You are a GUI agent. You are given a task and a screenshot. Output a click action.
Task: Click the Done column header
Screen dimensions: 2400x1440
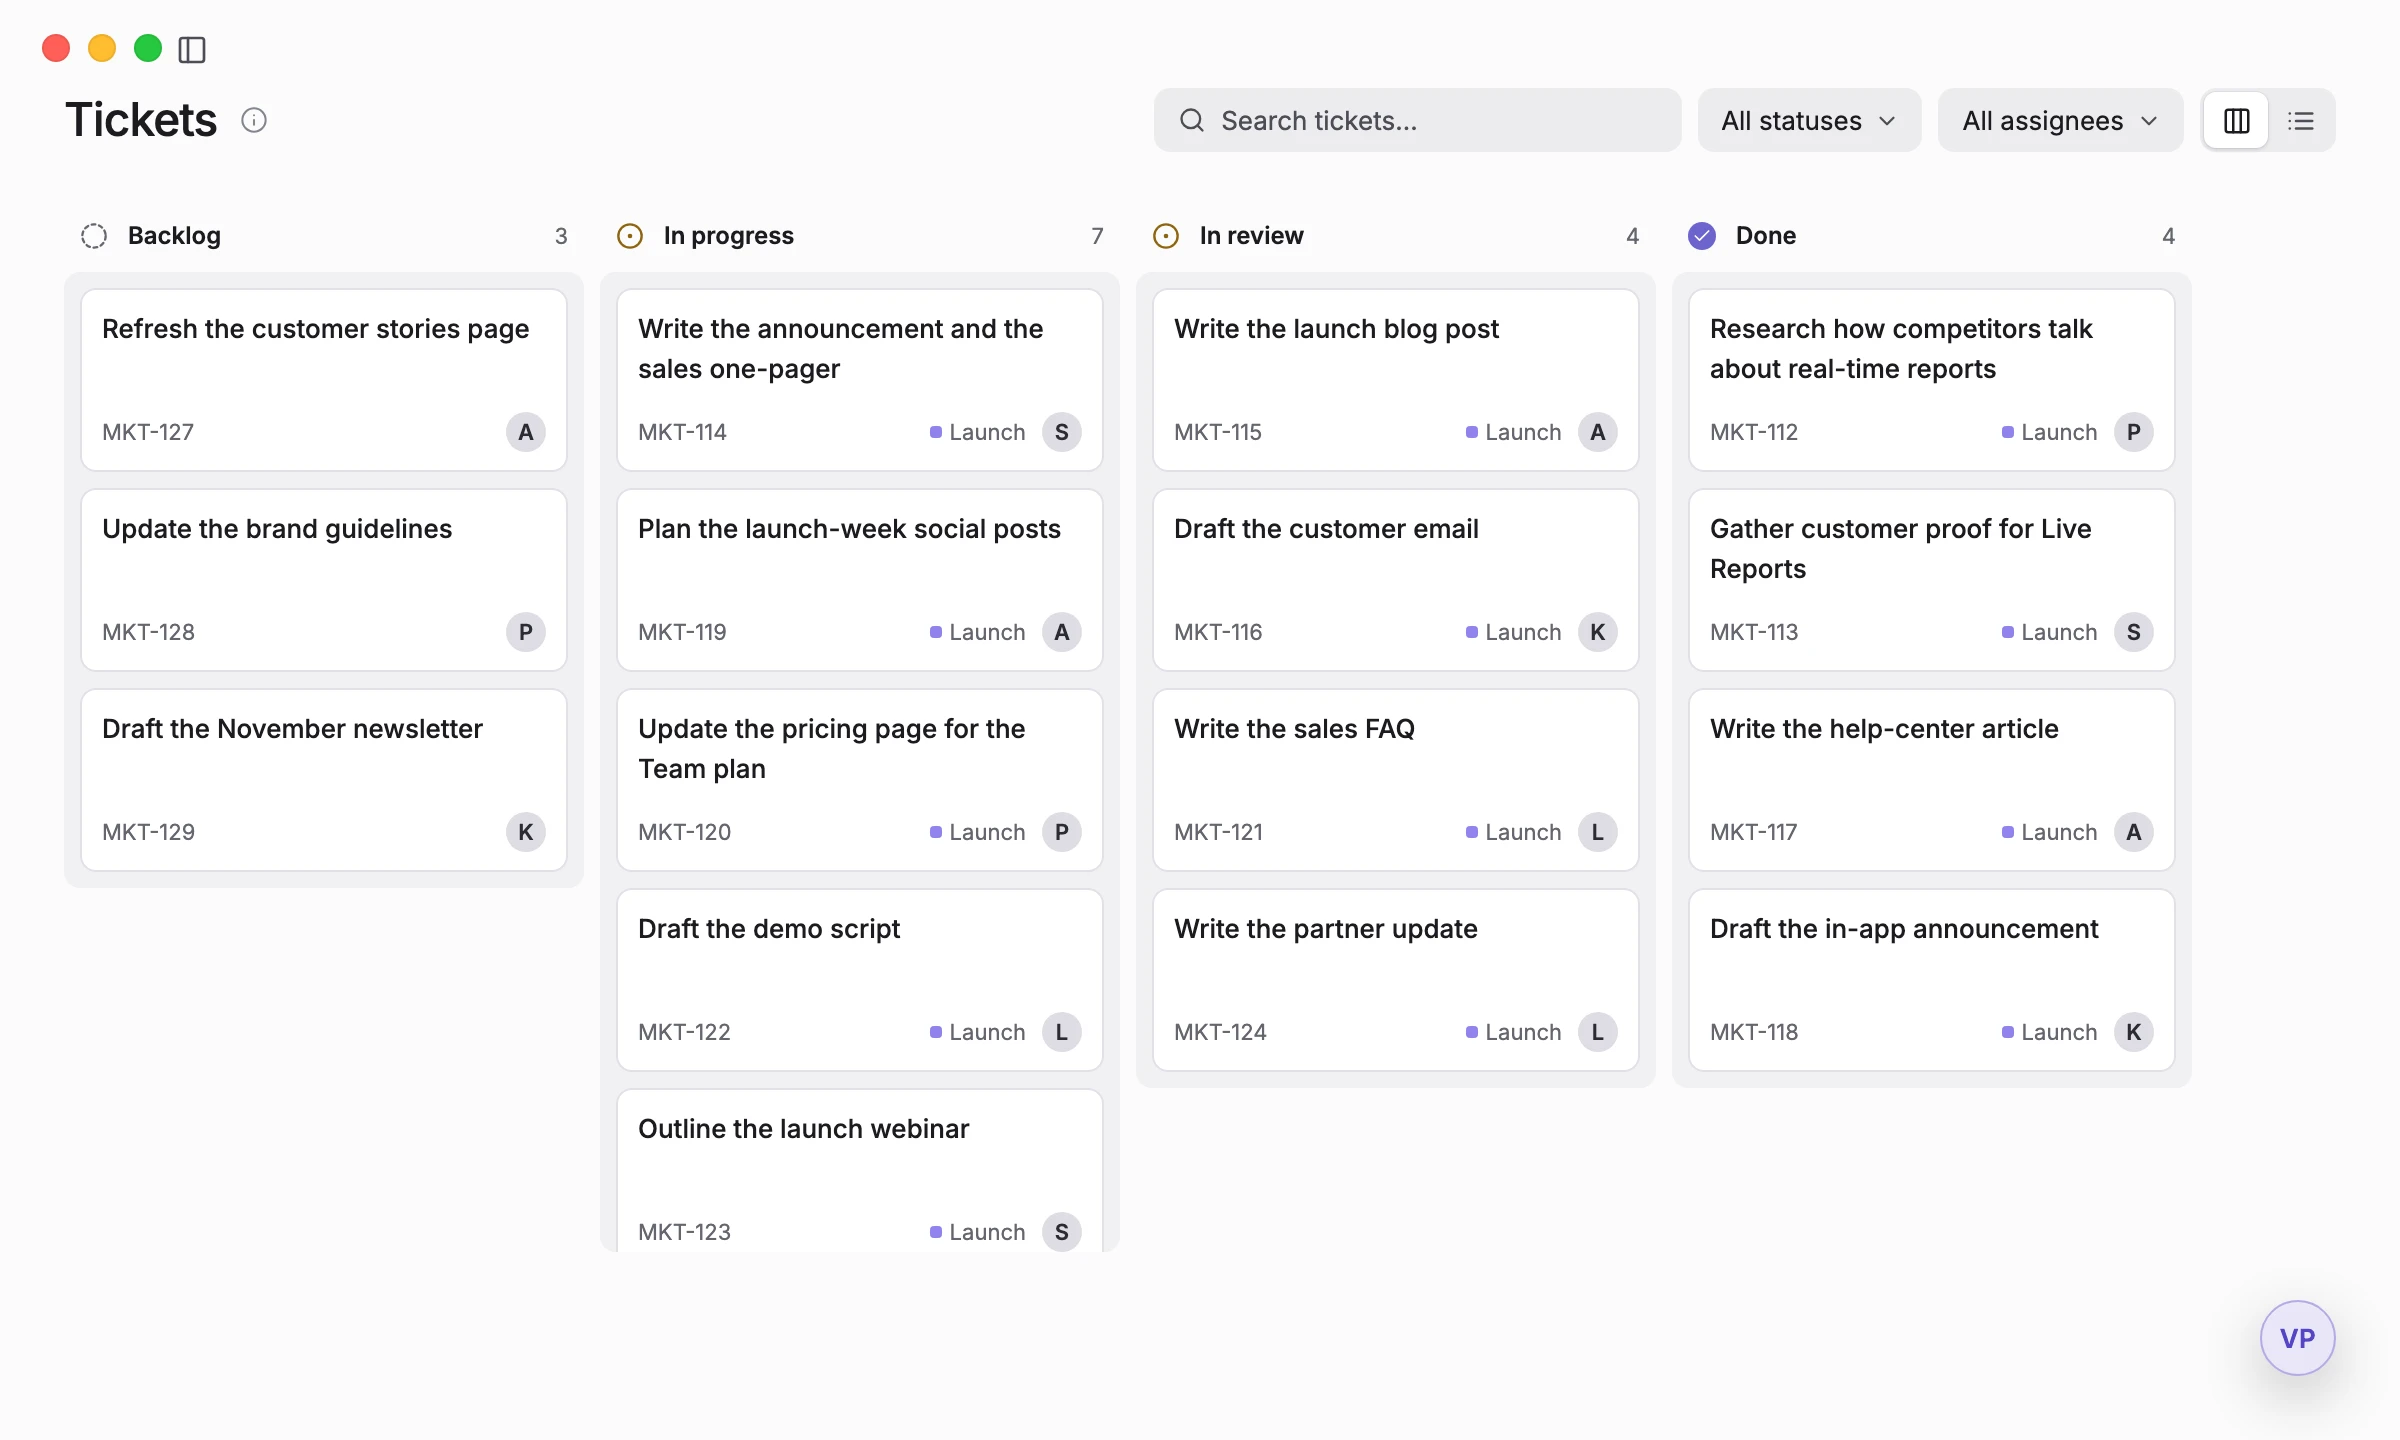1932,236
